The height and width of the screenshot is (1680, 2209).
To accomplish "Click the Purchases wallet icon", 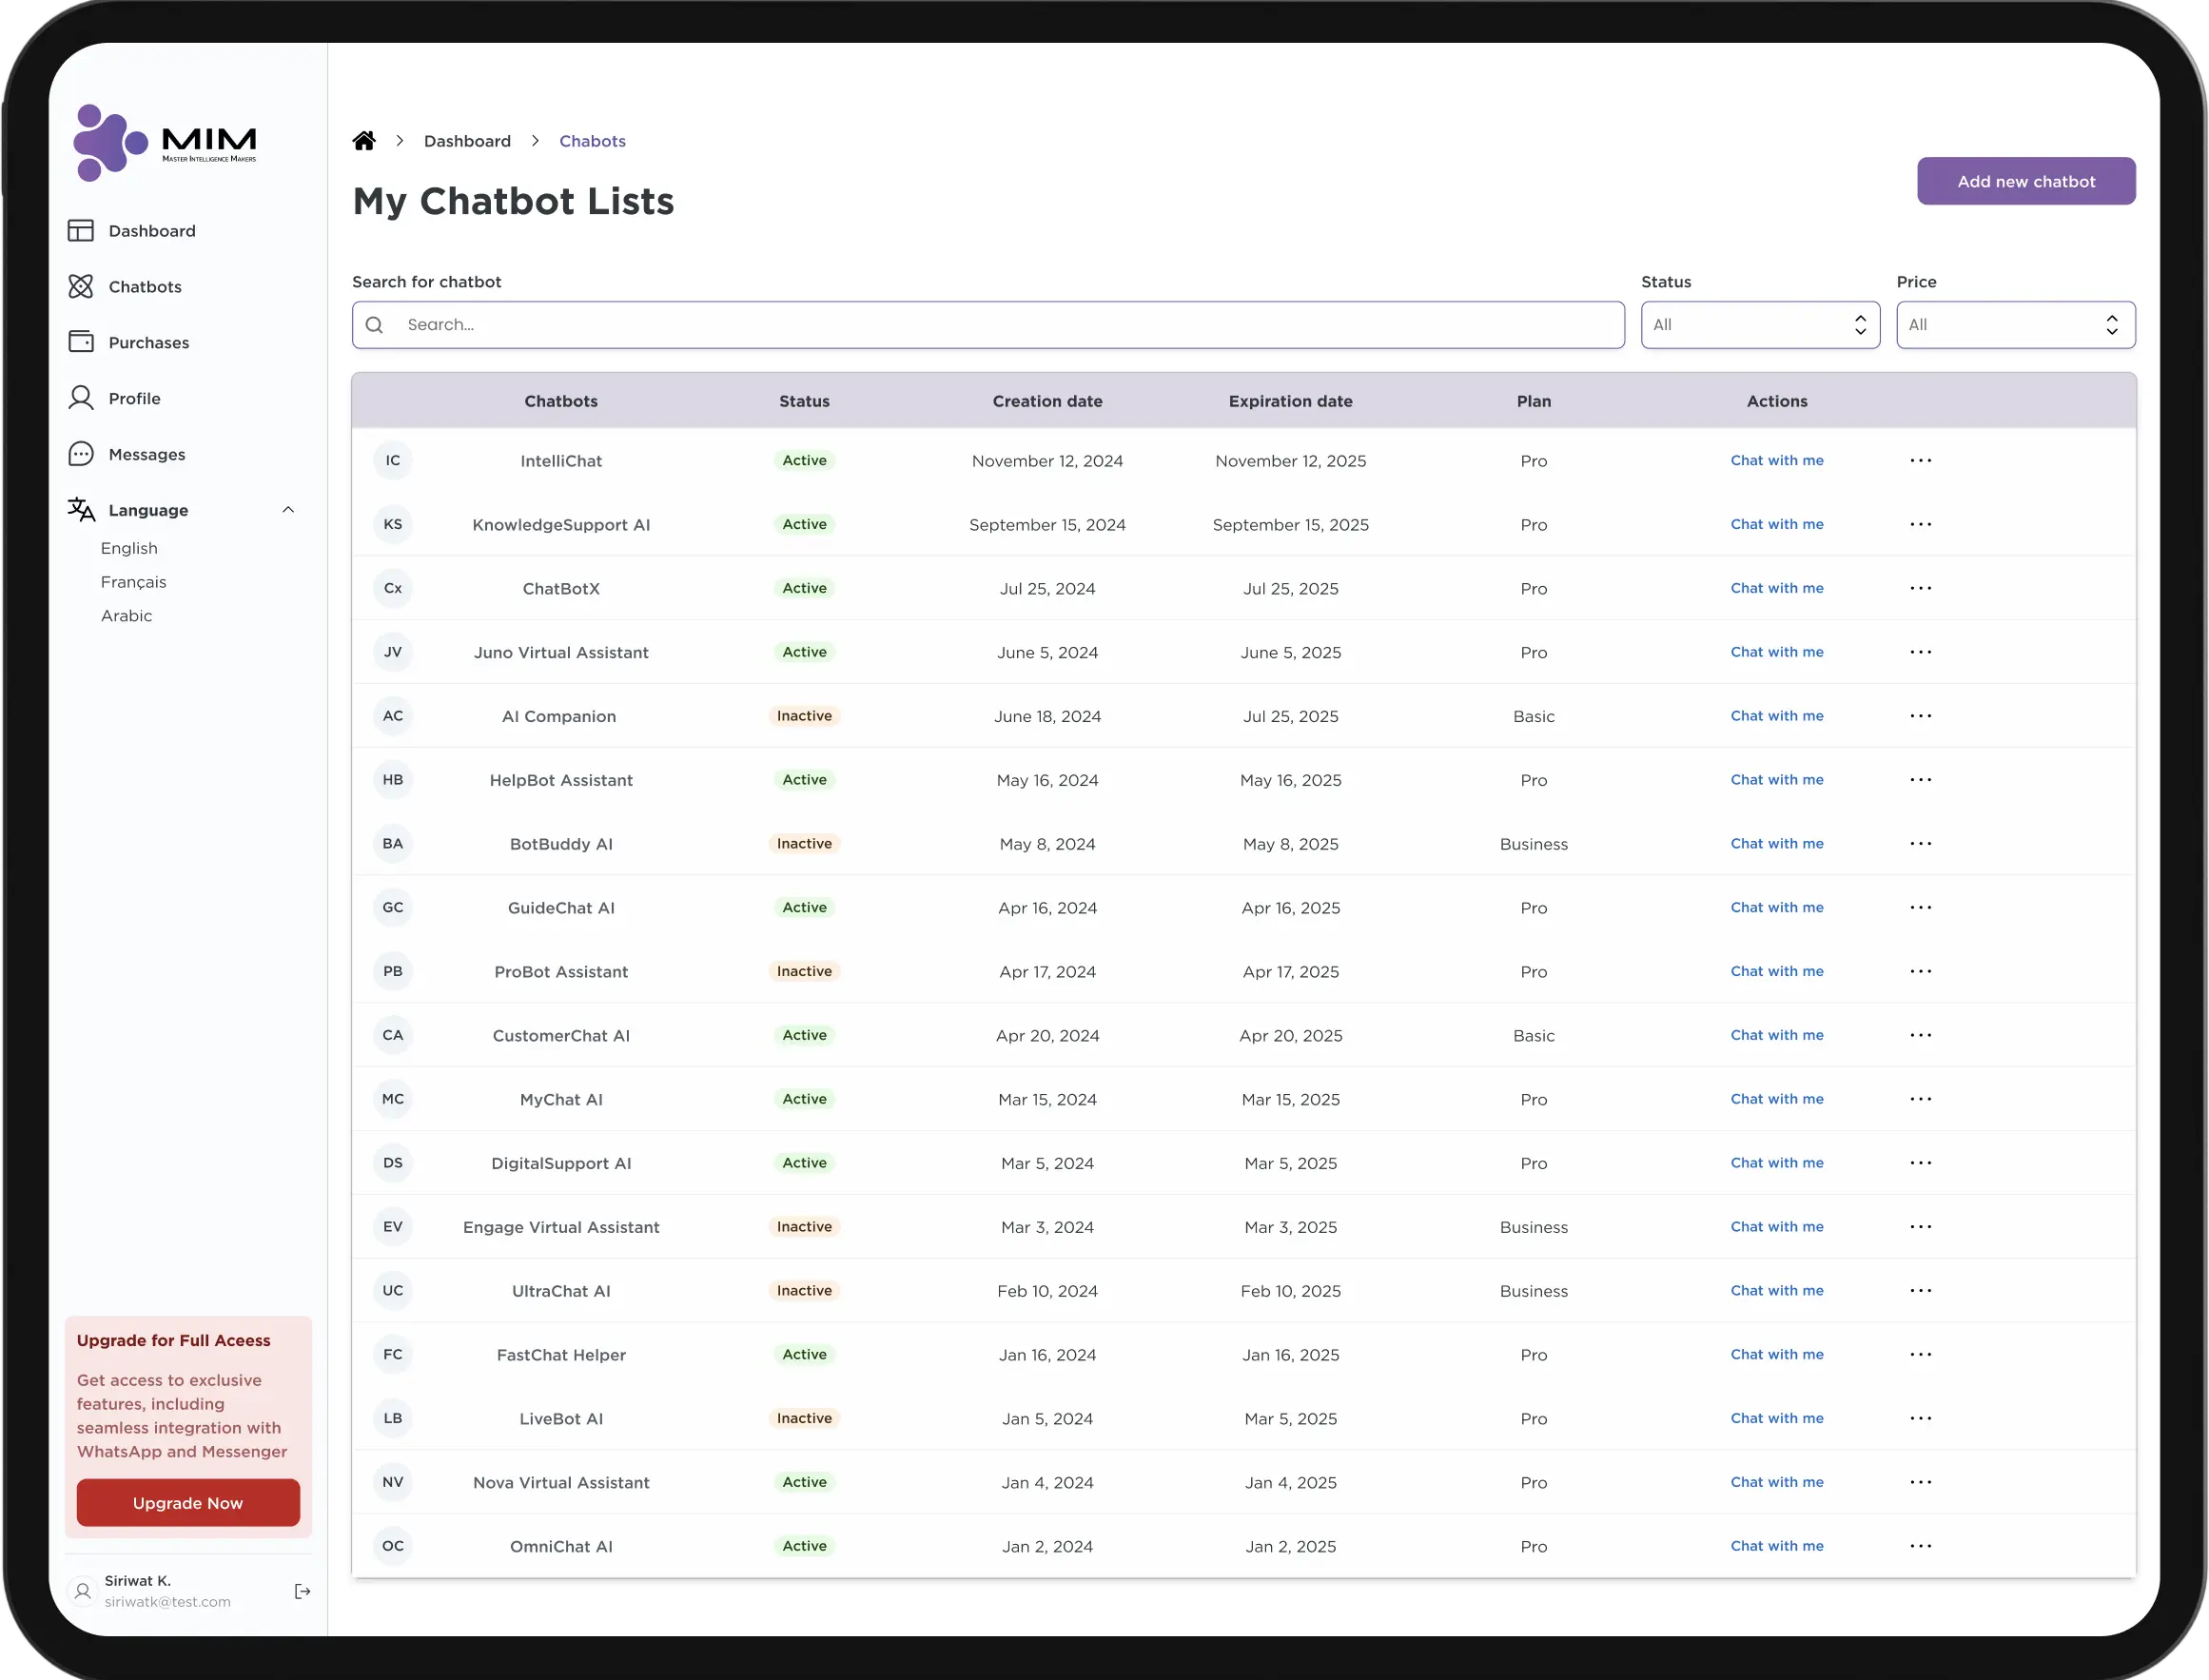I will coord(81,342).
